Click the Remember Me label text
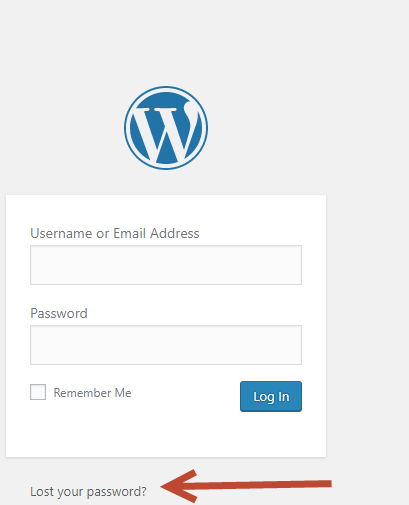 pyautogui.click(x=92, y=393)
